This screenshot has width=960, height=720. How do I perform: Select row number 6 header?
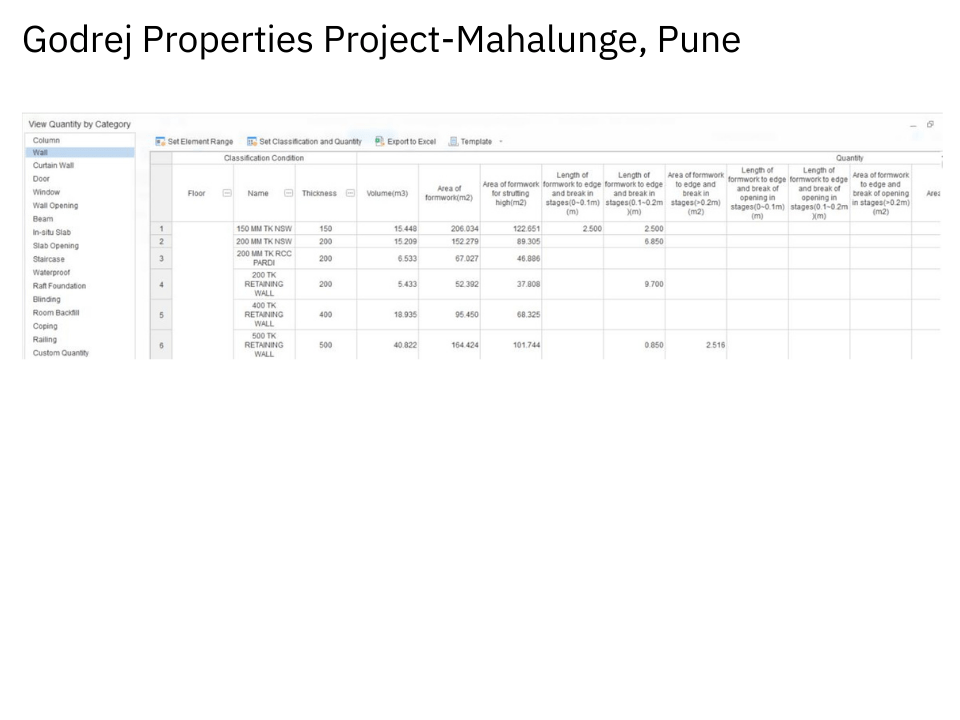(161, 345)
